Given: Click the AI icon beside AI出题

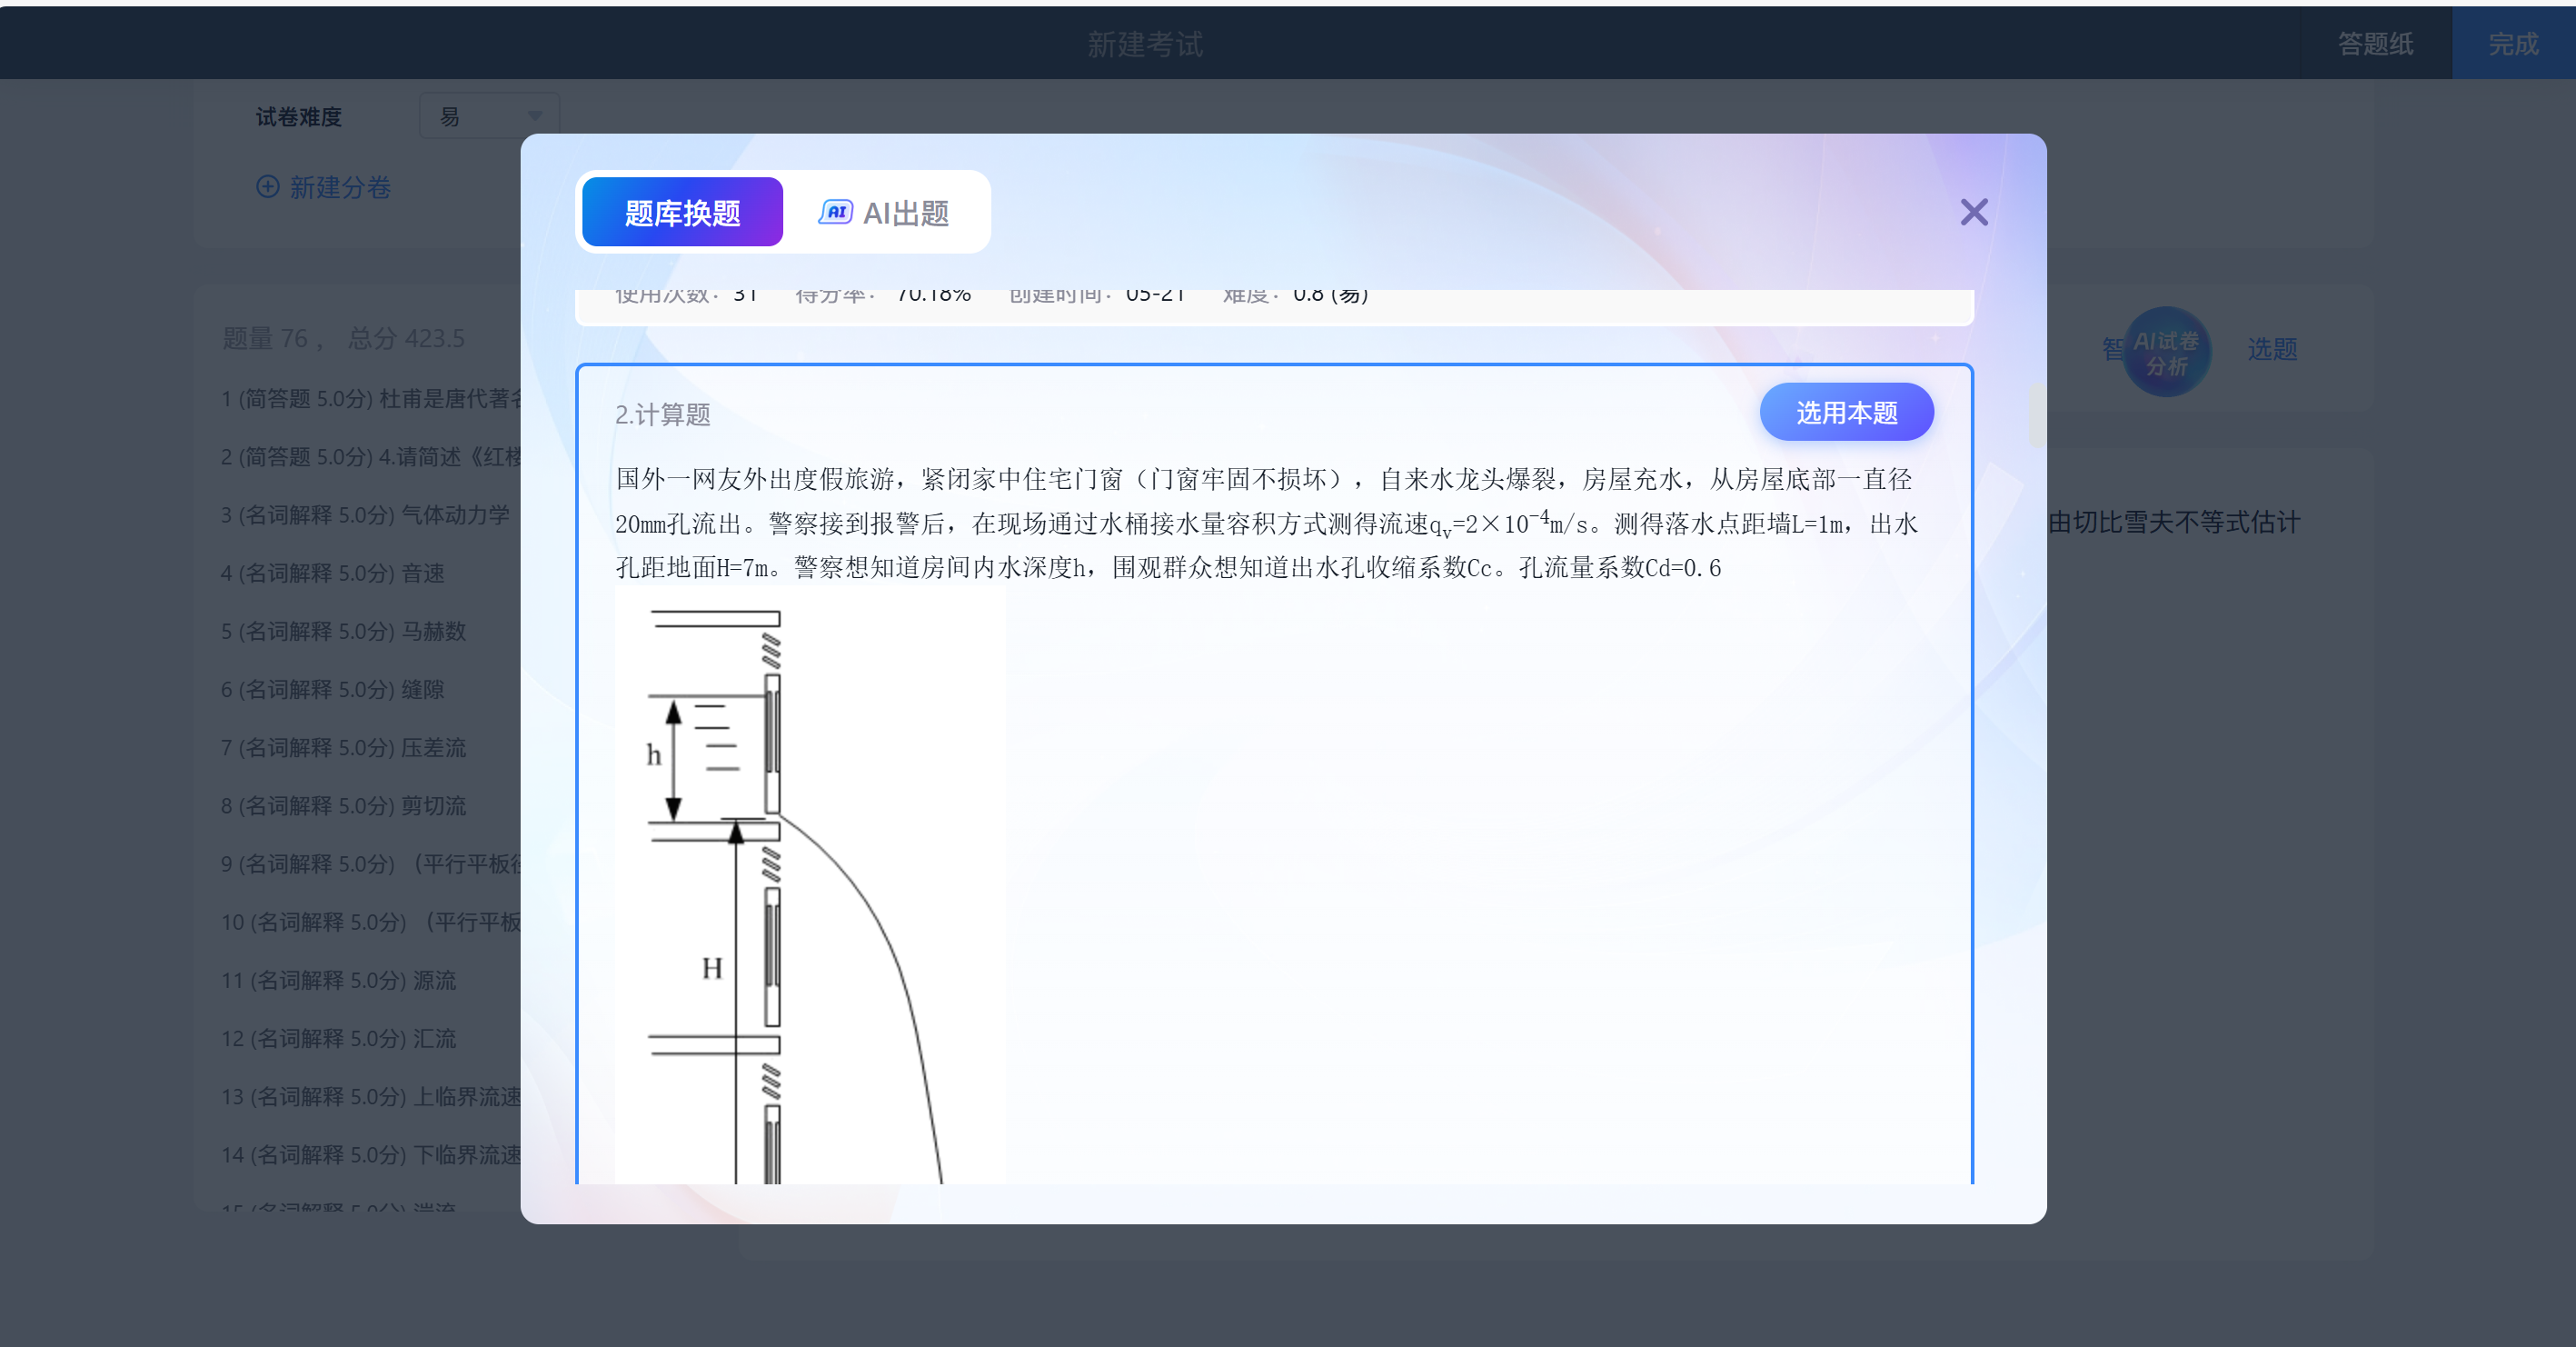Looking at the screenshot, I should coord(835,212).
